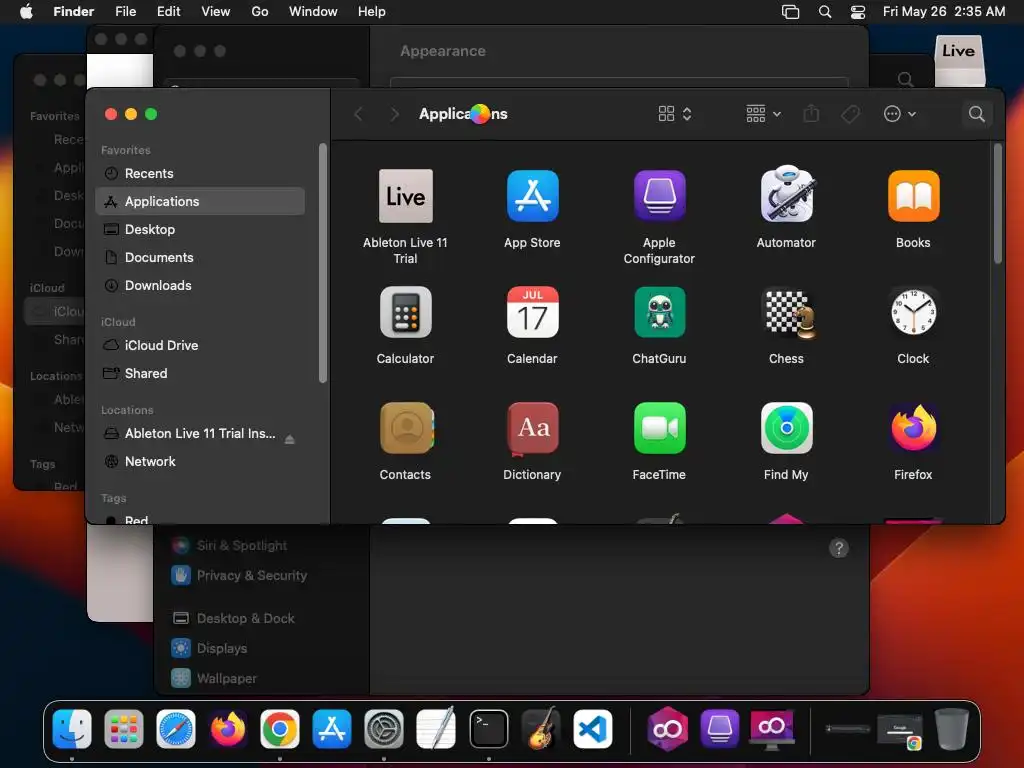Select the Calendar app icon
Image resolution: width=1024 pixels, height=768 pixels.
point(532,312)
